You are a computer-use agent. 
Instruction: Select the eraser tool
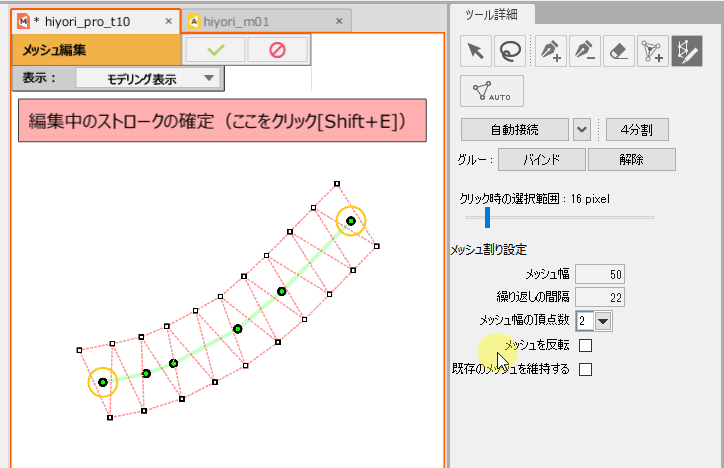click(x=620, y=51)
